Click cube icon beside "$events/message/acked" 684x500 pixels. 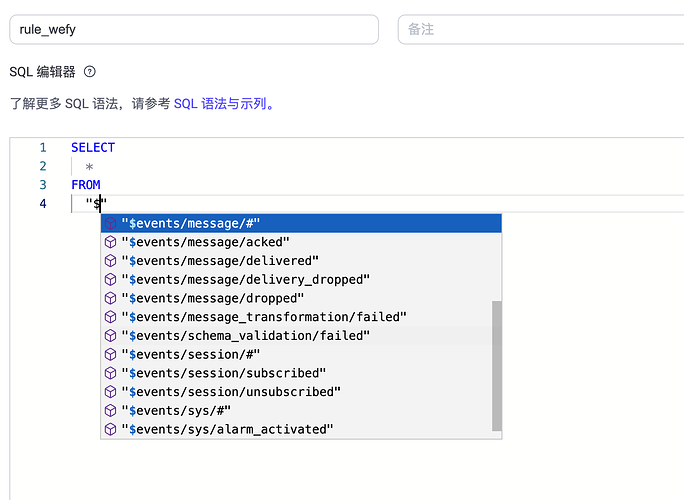coord(110,242)
